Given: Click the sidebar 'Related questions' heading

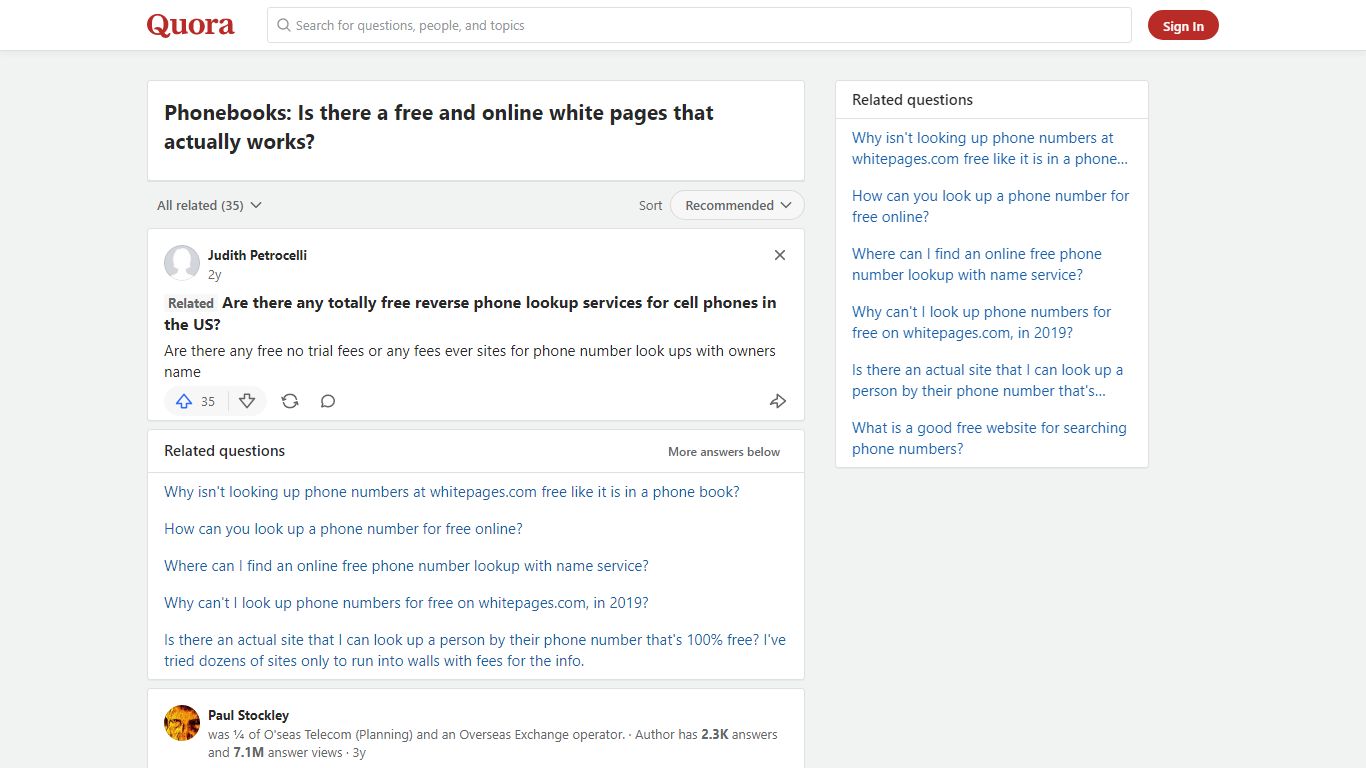Looking at the screenshot, I should (x=912, y=100).
